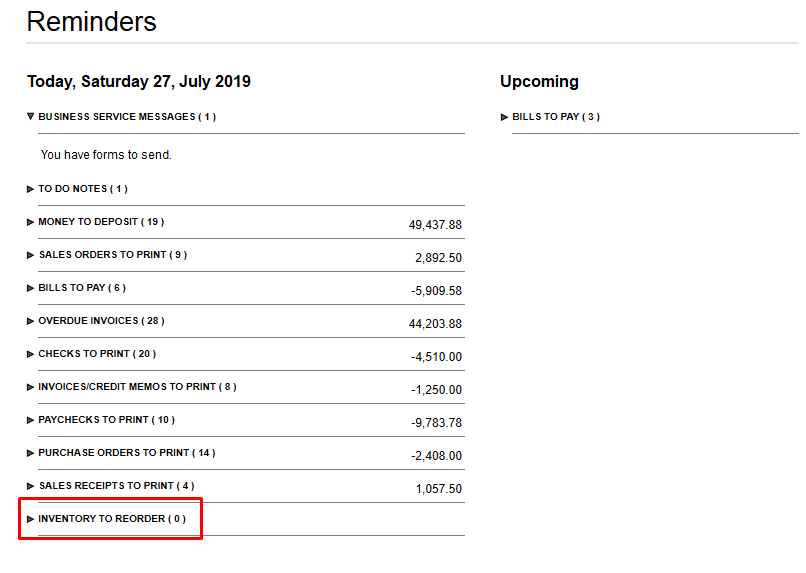Image resolution: width=806 pixels, height=573 pixels.
Task: Expand the Checks to Print triangle
Action: point(31,354)
